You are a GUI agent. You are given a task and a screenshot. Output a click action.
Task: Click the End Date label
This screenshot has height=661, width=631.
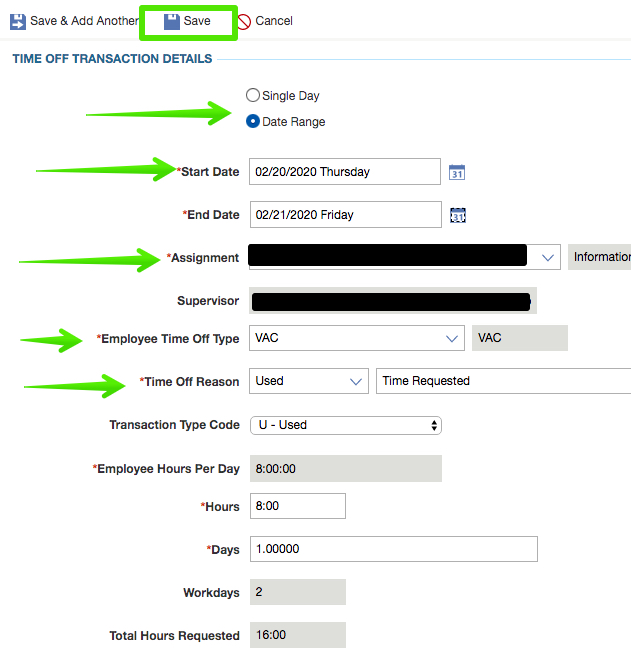point(211,215)
